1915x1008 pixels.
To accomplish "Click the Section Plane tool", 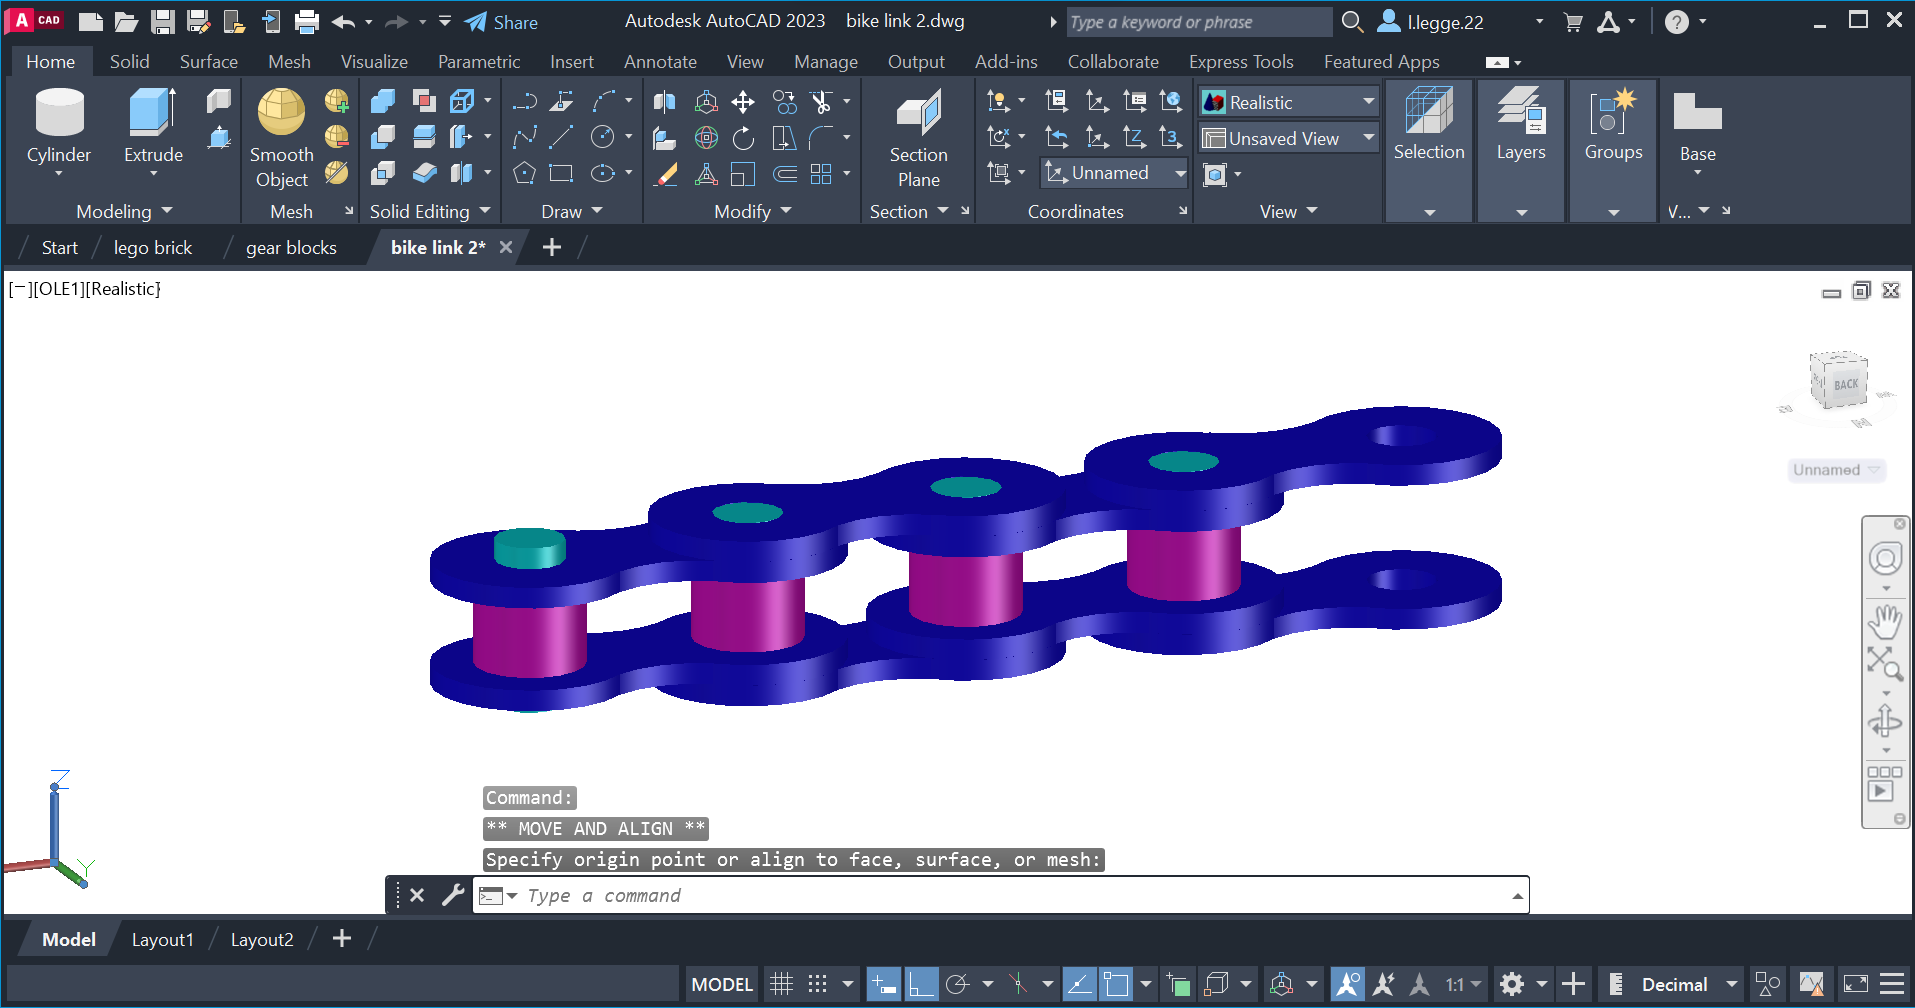I will (918, 138).
